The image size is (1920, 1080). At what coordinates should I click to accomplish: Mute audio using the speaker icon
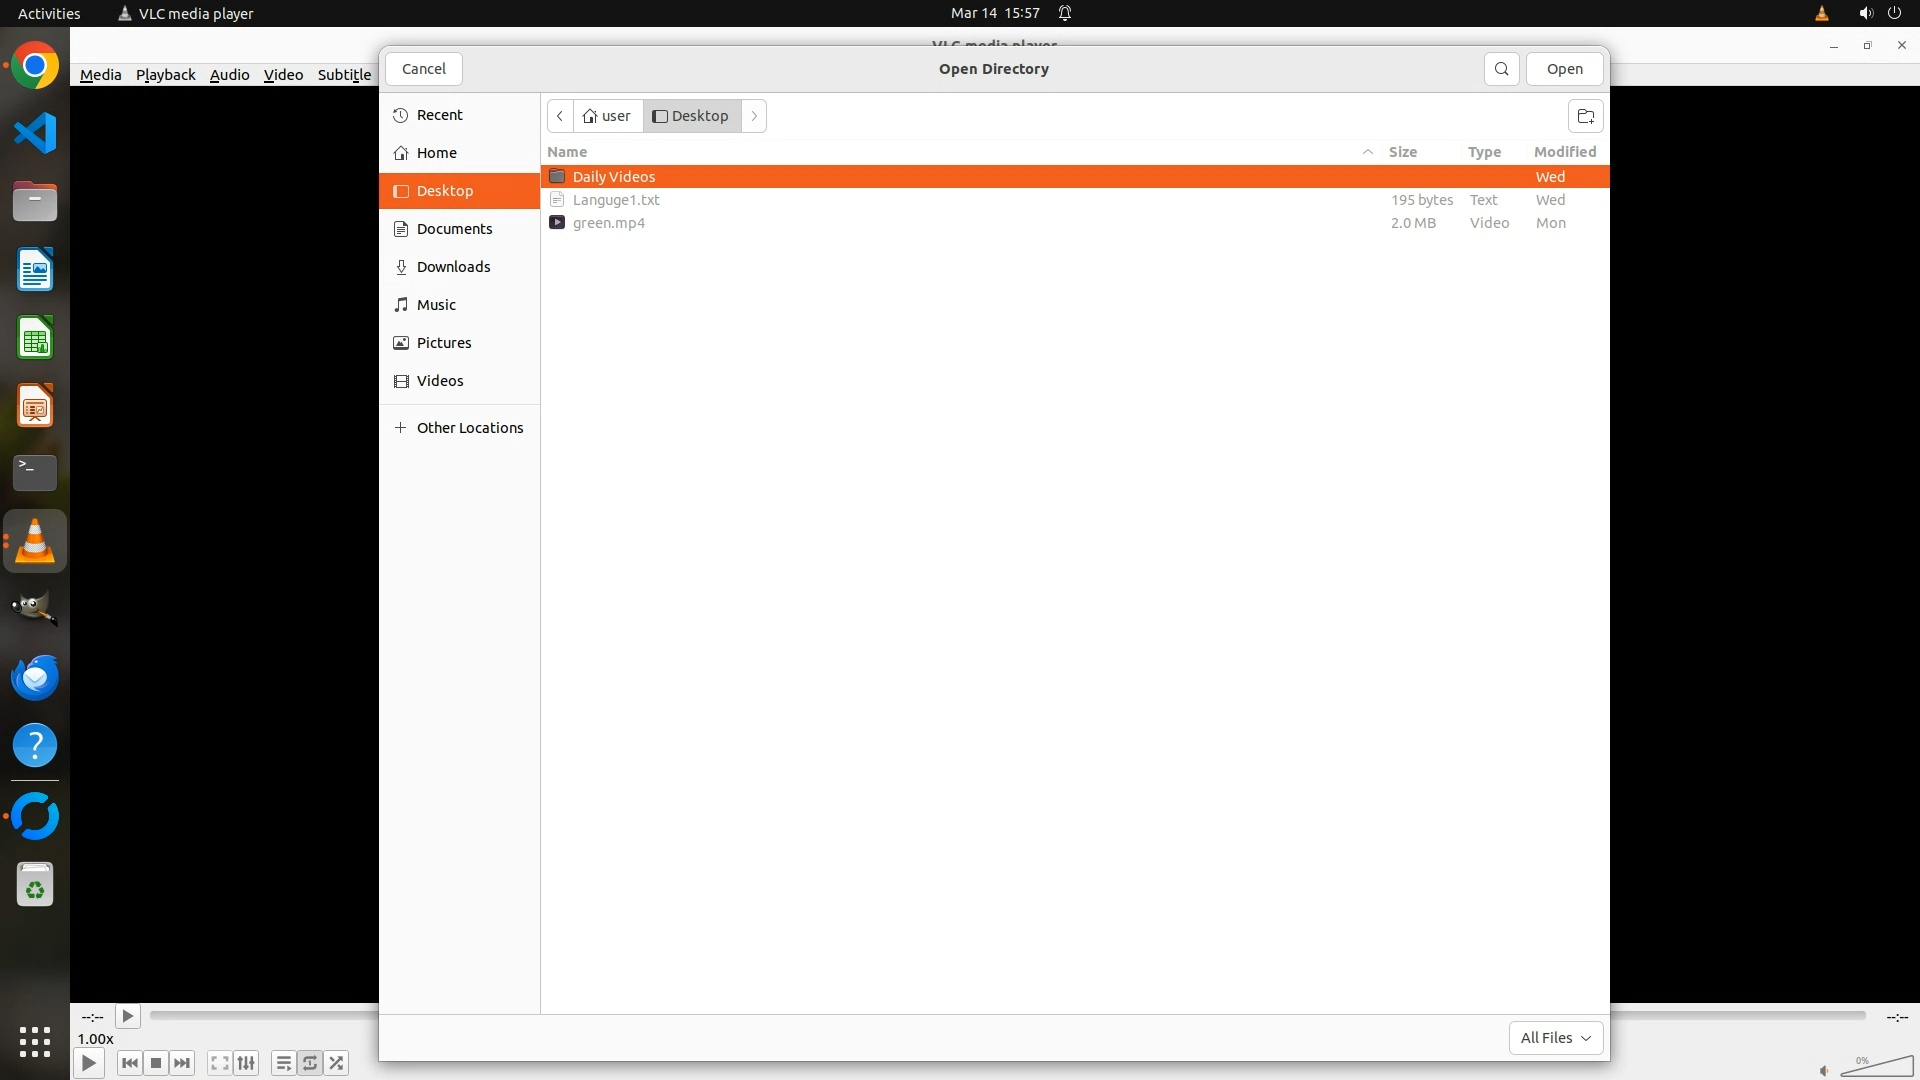click(1824, 1070)
